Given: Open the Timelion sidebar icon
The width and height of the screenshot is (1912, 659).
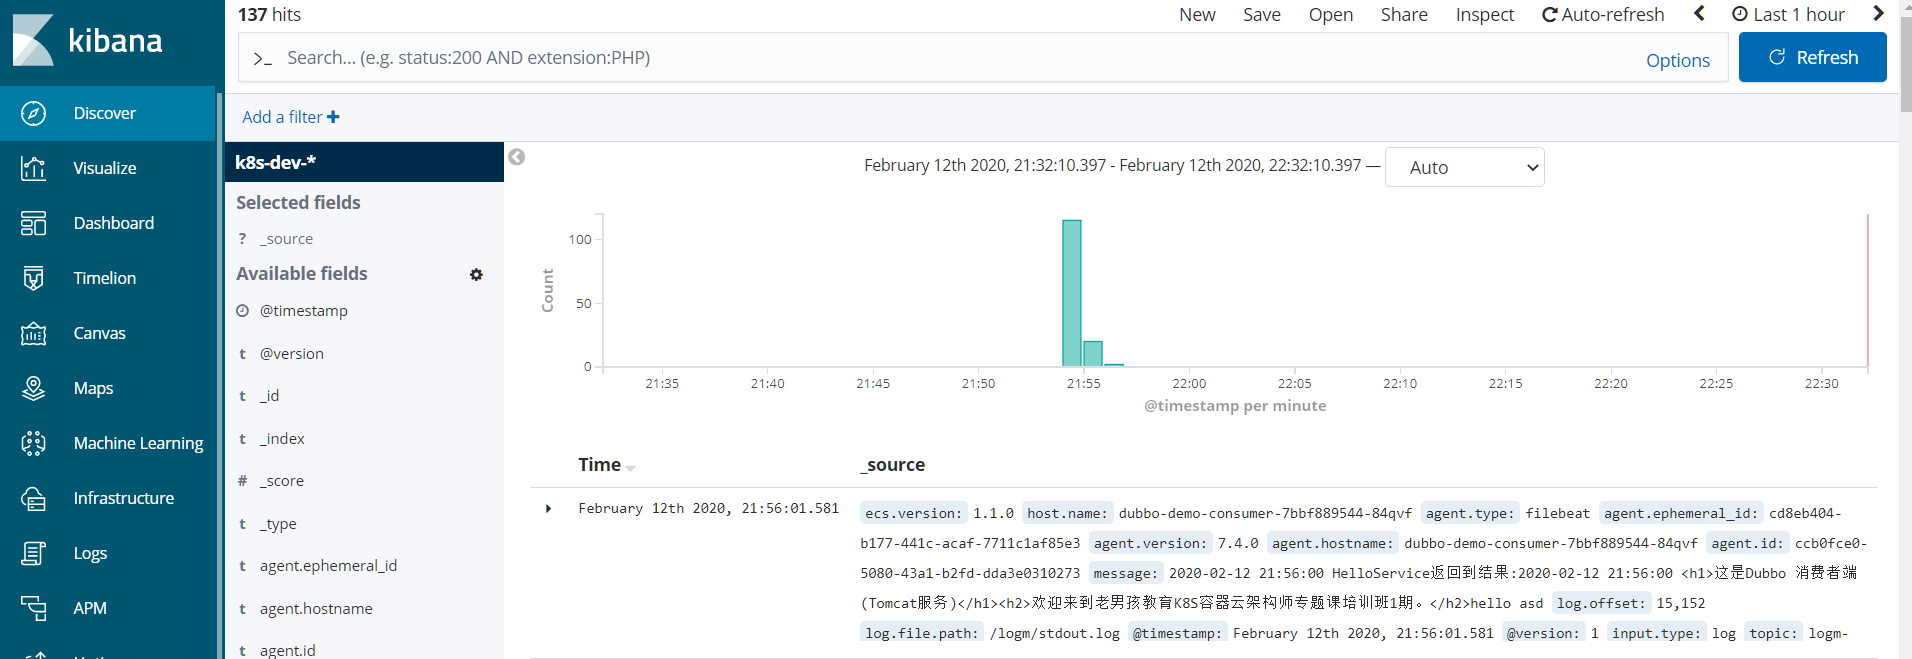Looking at the screenshot, I should tap(33, 278).
